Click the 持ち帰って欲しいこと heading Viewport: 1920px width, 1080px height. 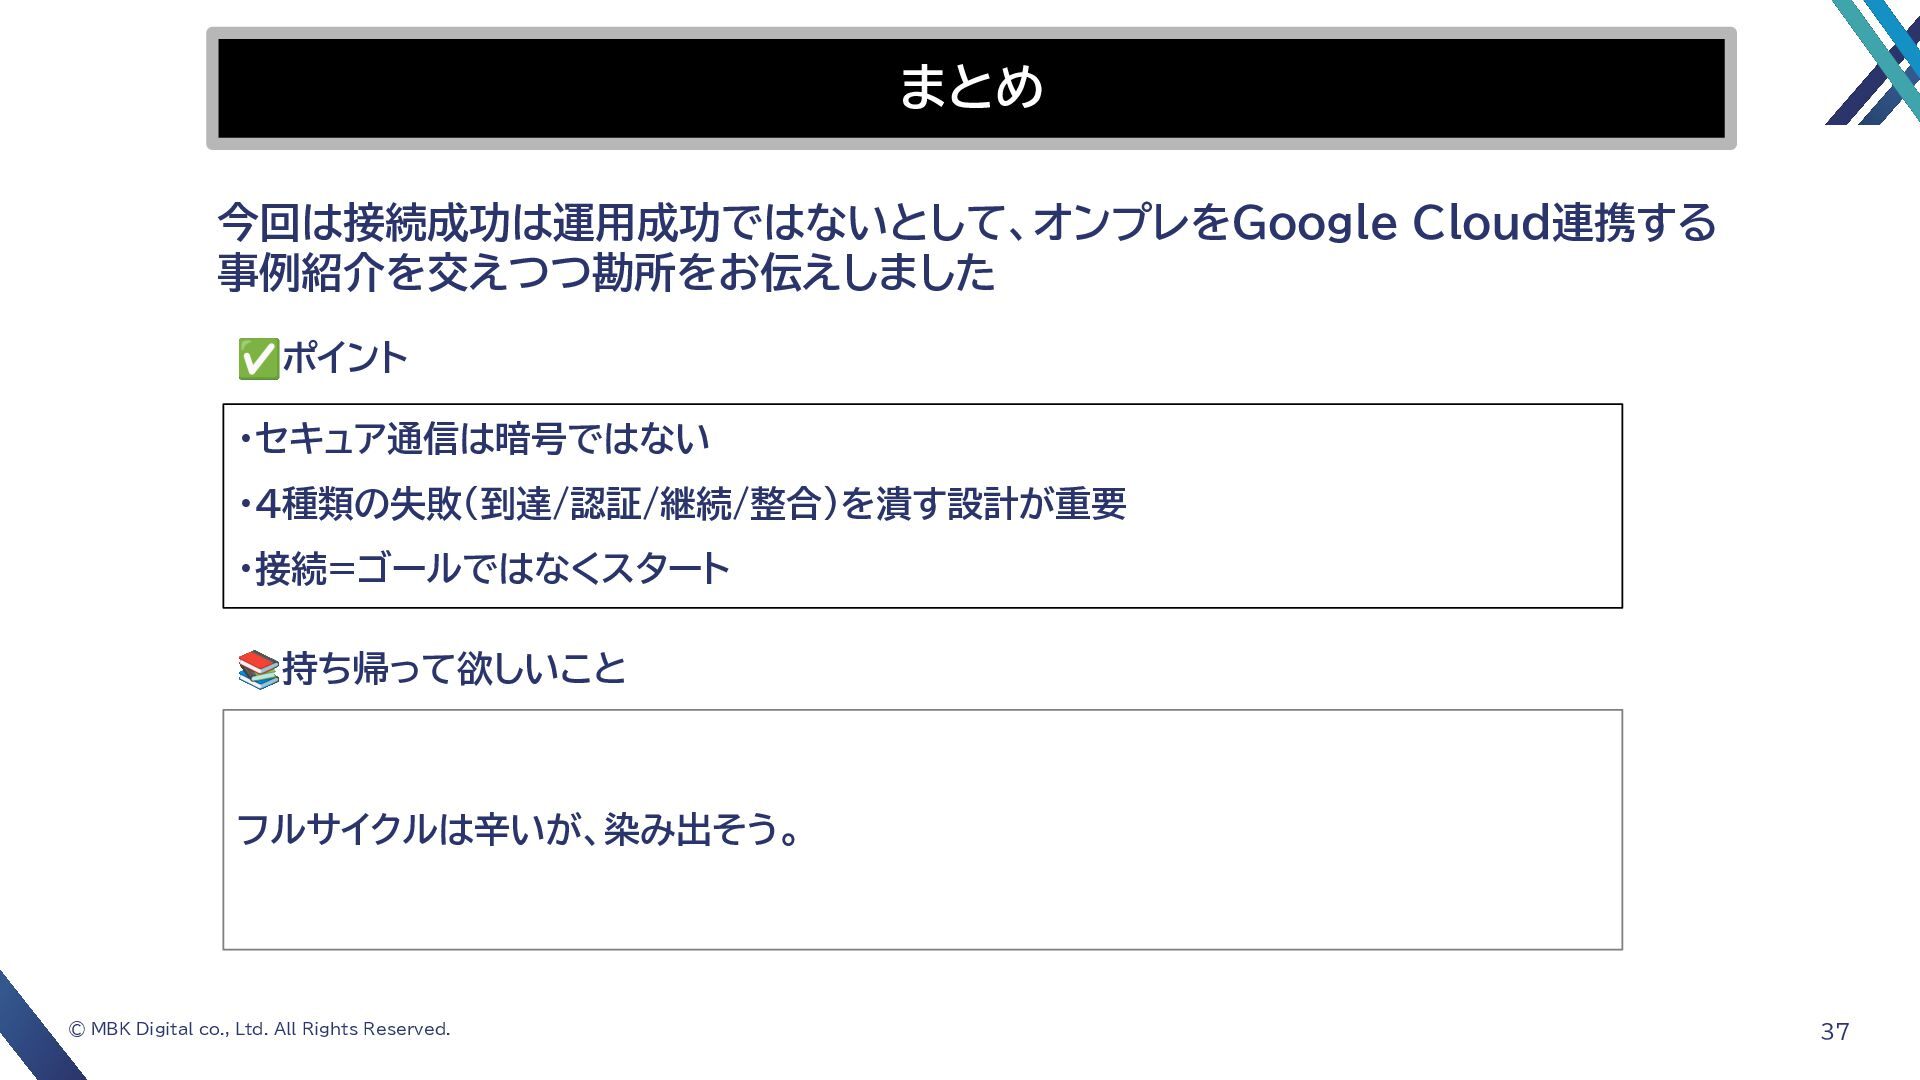point(454,668)
